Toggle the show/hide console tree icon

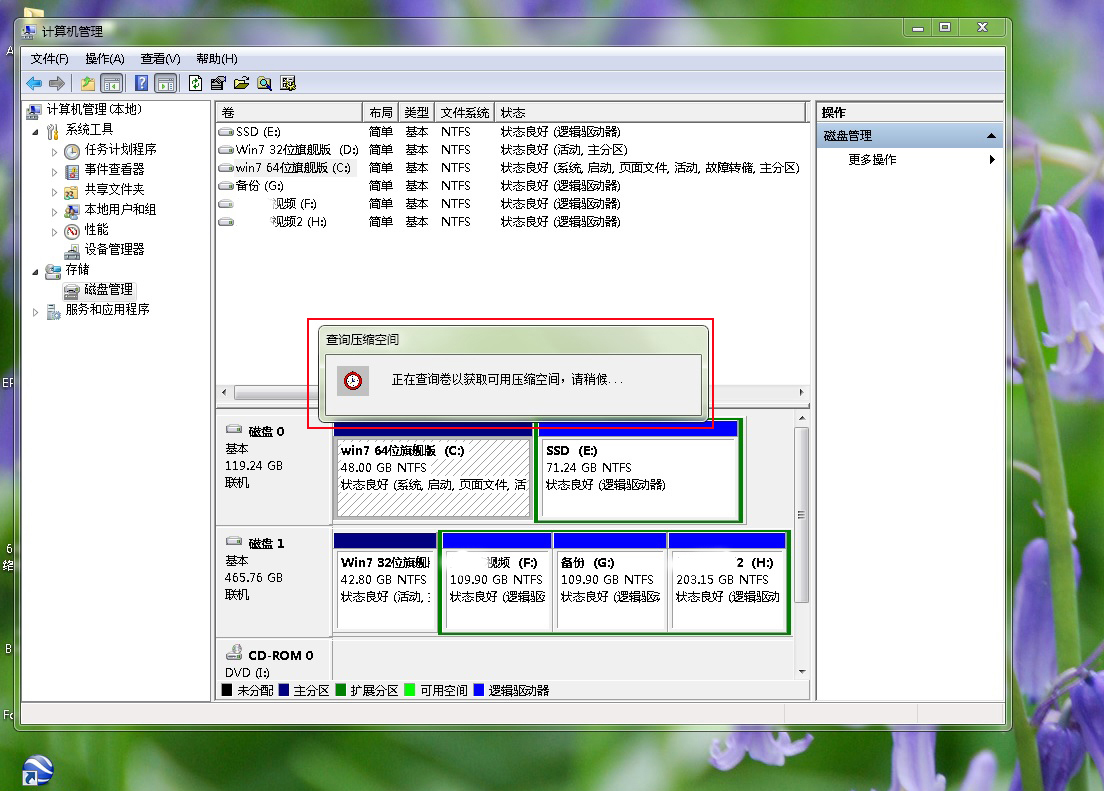[113, 83]
